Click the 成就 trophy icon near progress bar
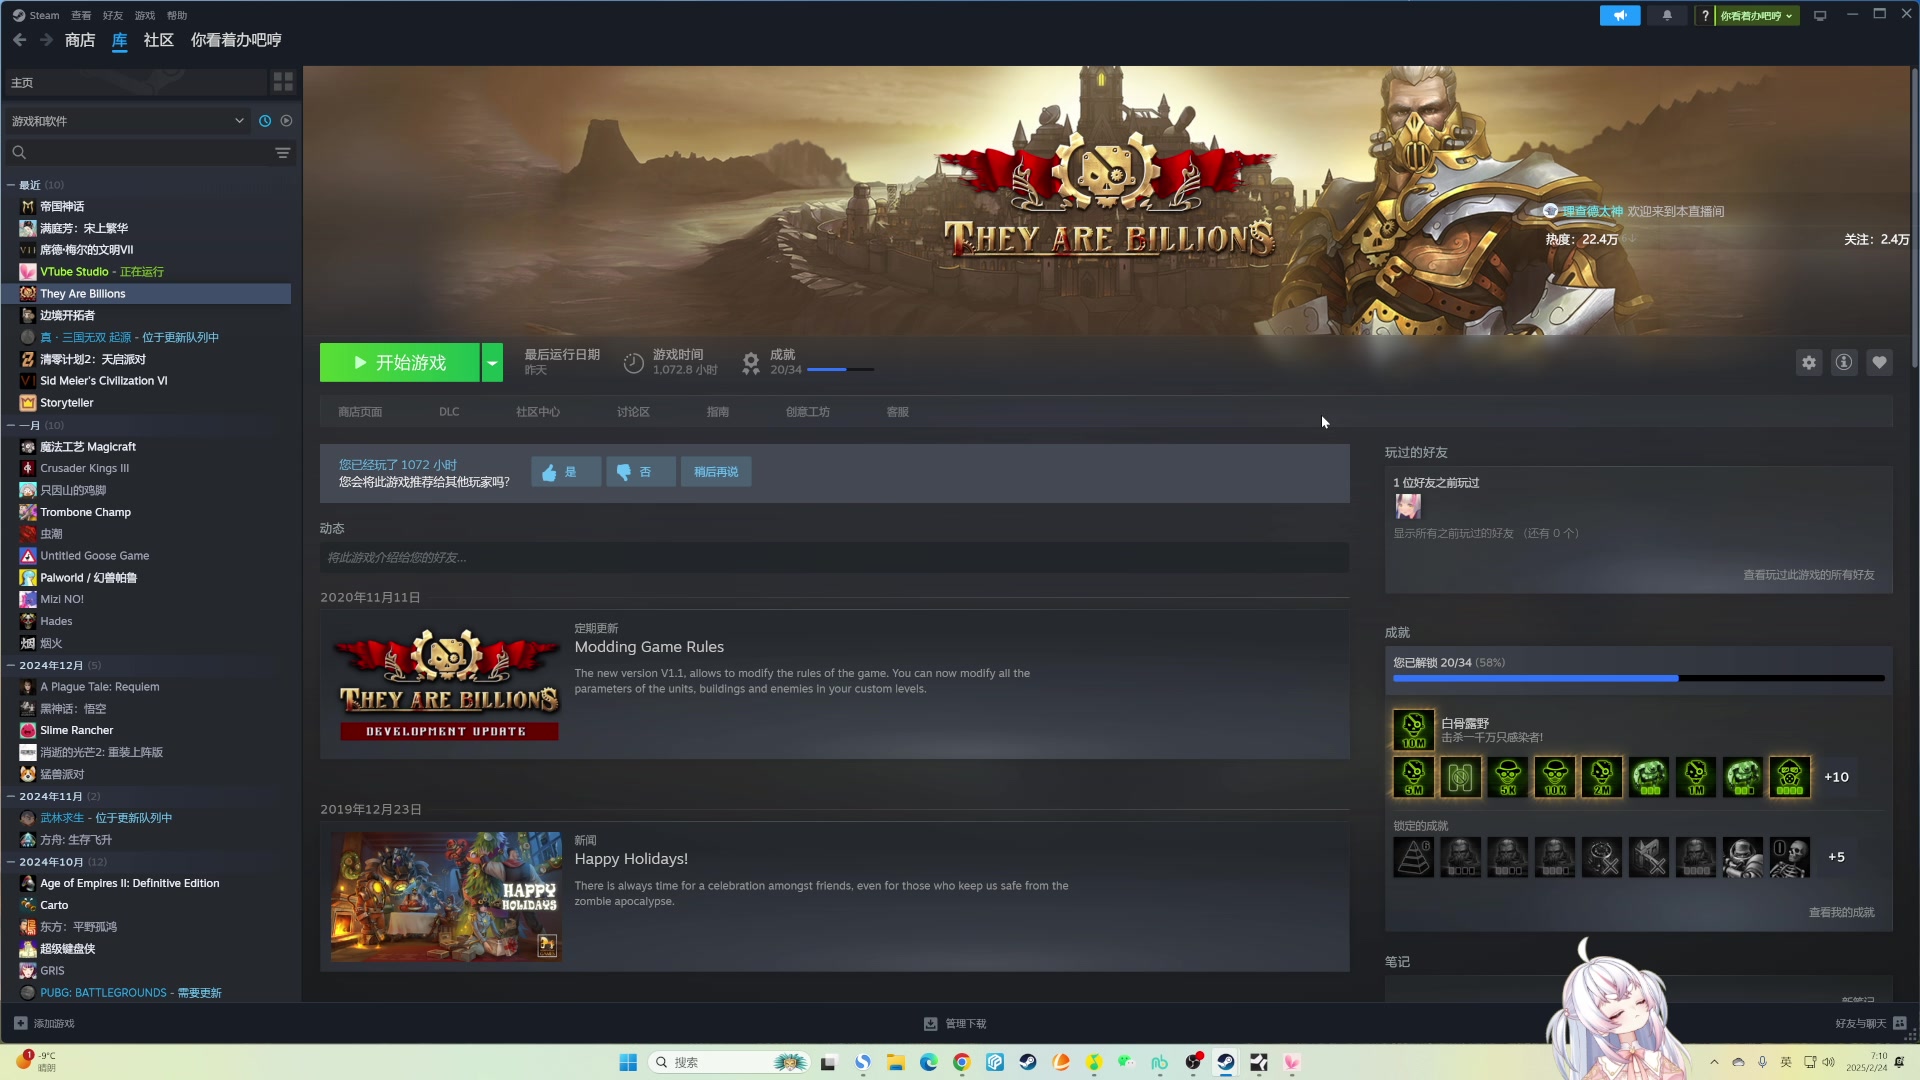1920x1080 pixels. point(751,363)
